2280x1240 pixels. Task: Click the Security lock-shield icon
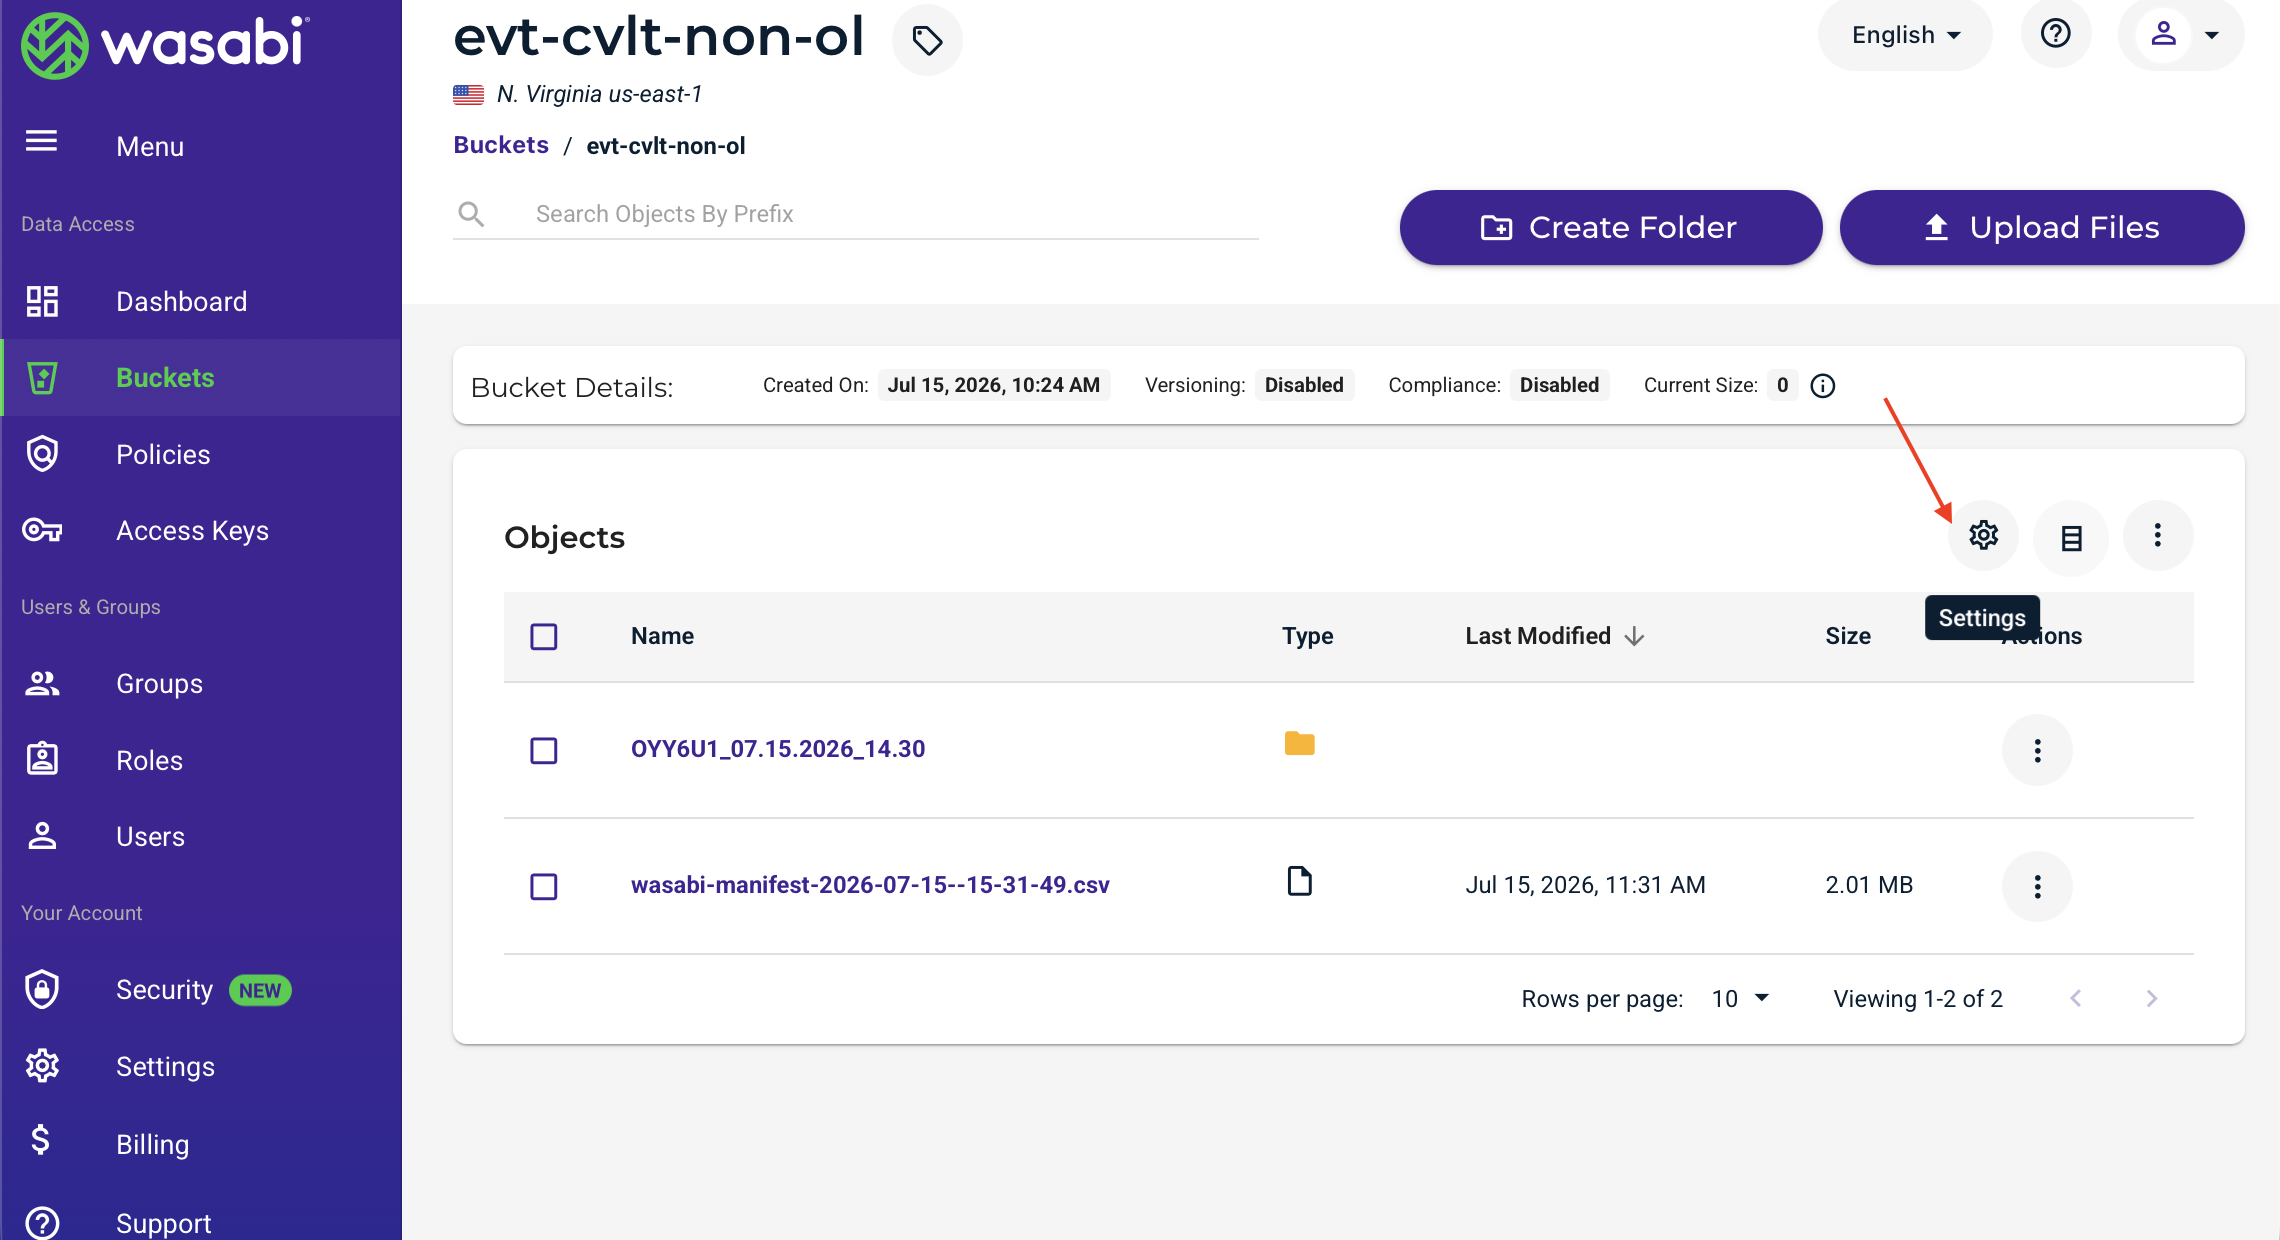pos(42,990)
